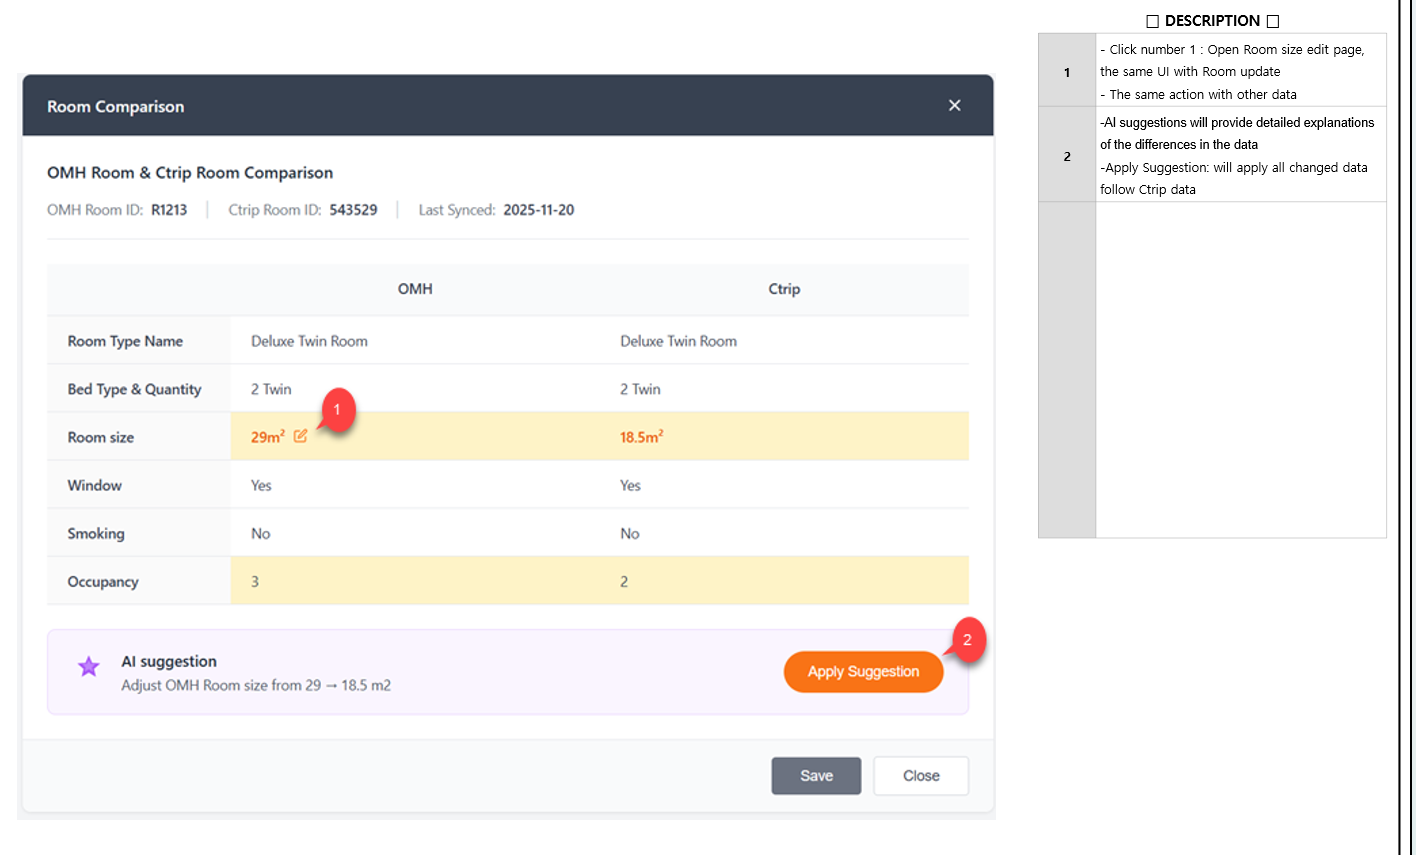
Task: Tick the square box left of DESCRIPTION
Action: coord(1152,21)
